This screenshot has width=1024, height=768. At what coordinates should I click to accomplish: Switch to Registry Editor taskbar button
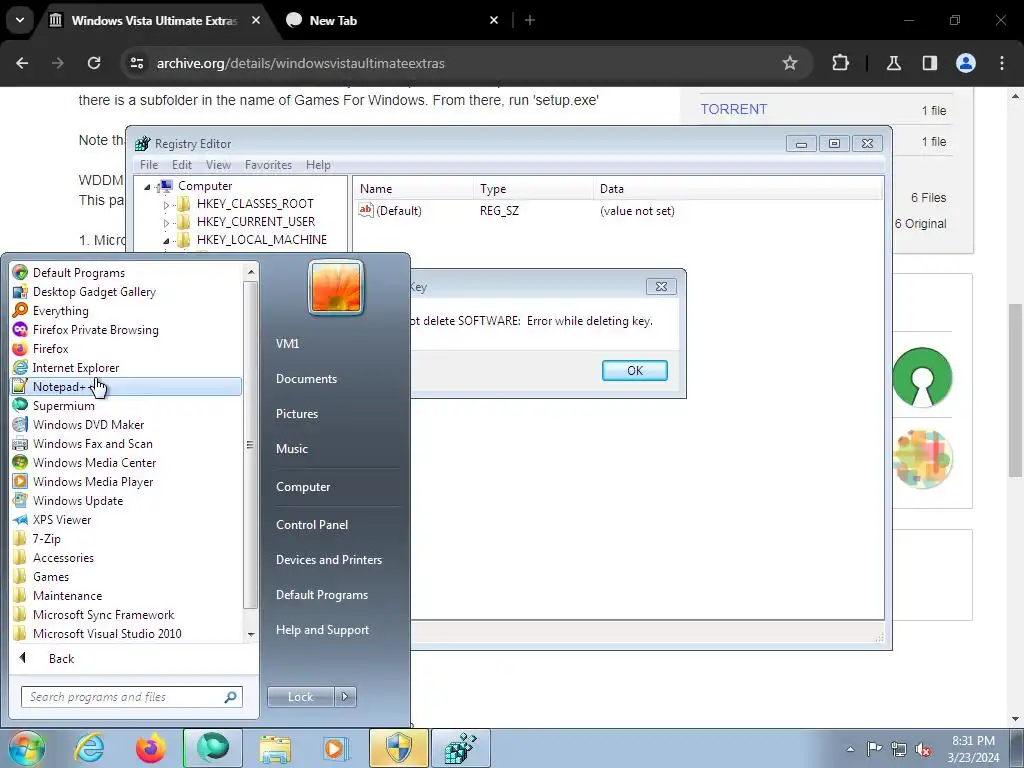pyautogui.click(x=460, y=748)
